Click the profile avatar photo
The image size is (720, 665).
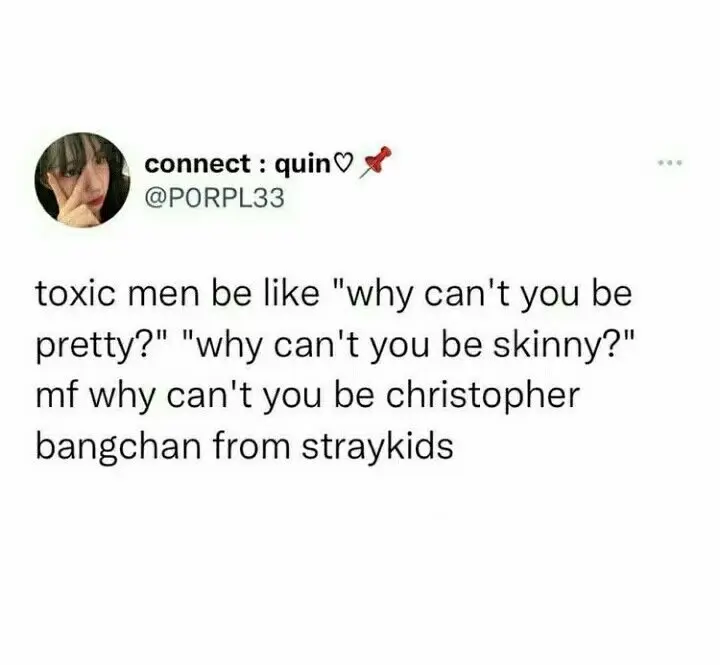[83, 180]
